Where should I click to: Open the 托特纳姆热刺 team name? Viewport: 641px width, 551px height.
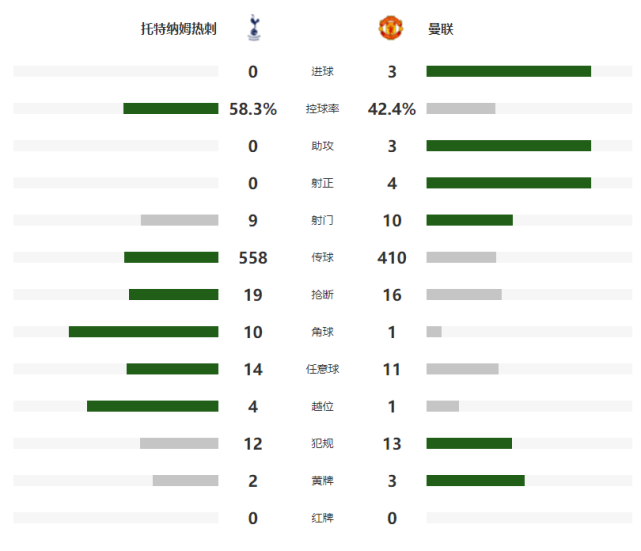pyautogui.click(x=179, y=29)
